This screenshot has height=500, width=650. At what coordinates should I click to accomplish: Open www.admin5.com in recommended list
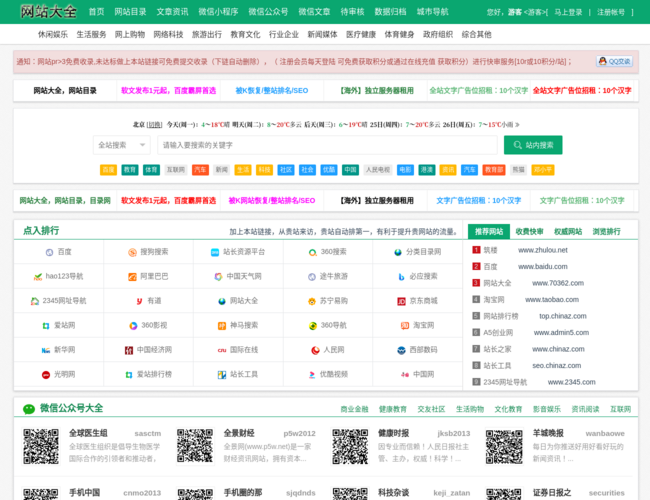pos(561,333)
